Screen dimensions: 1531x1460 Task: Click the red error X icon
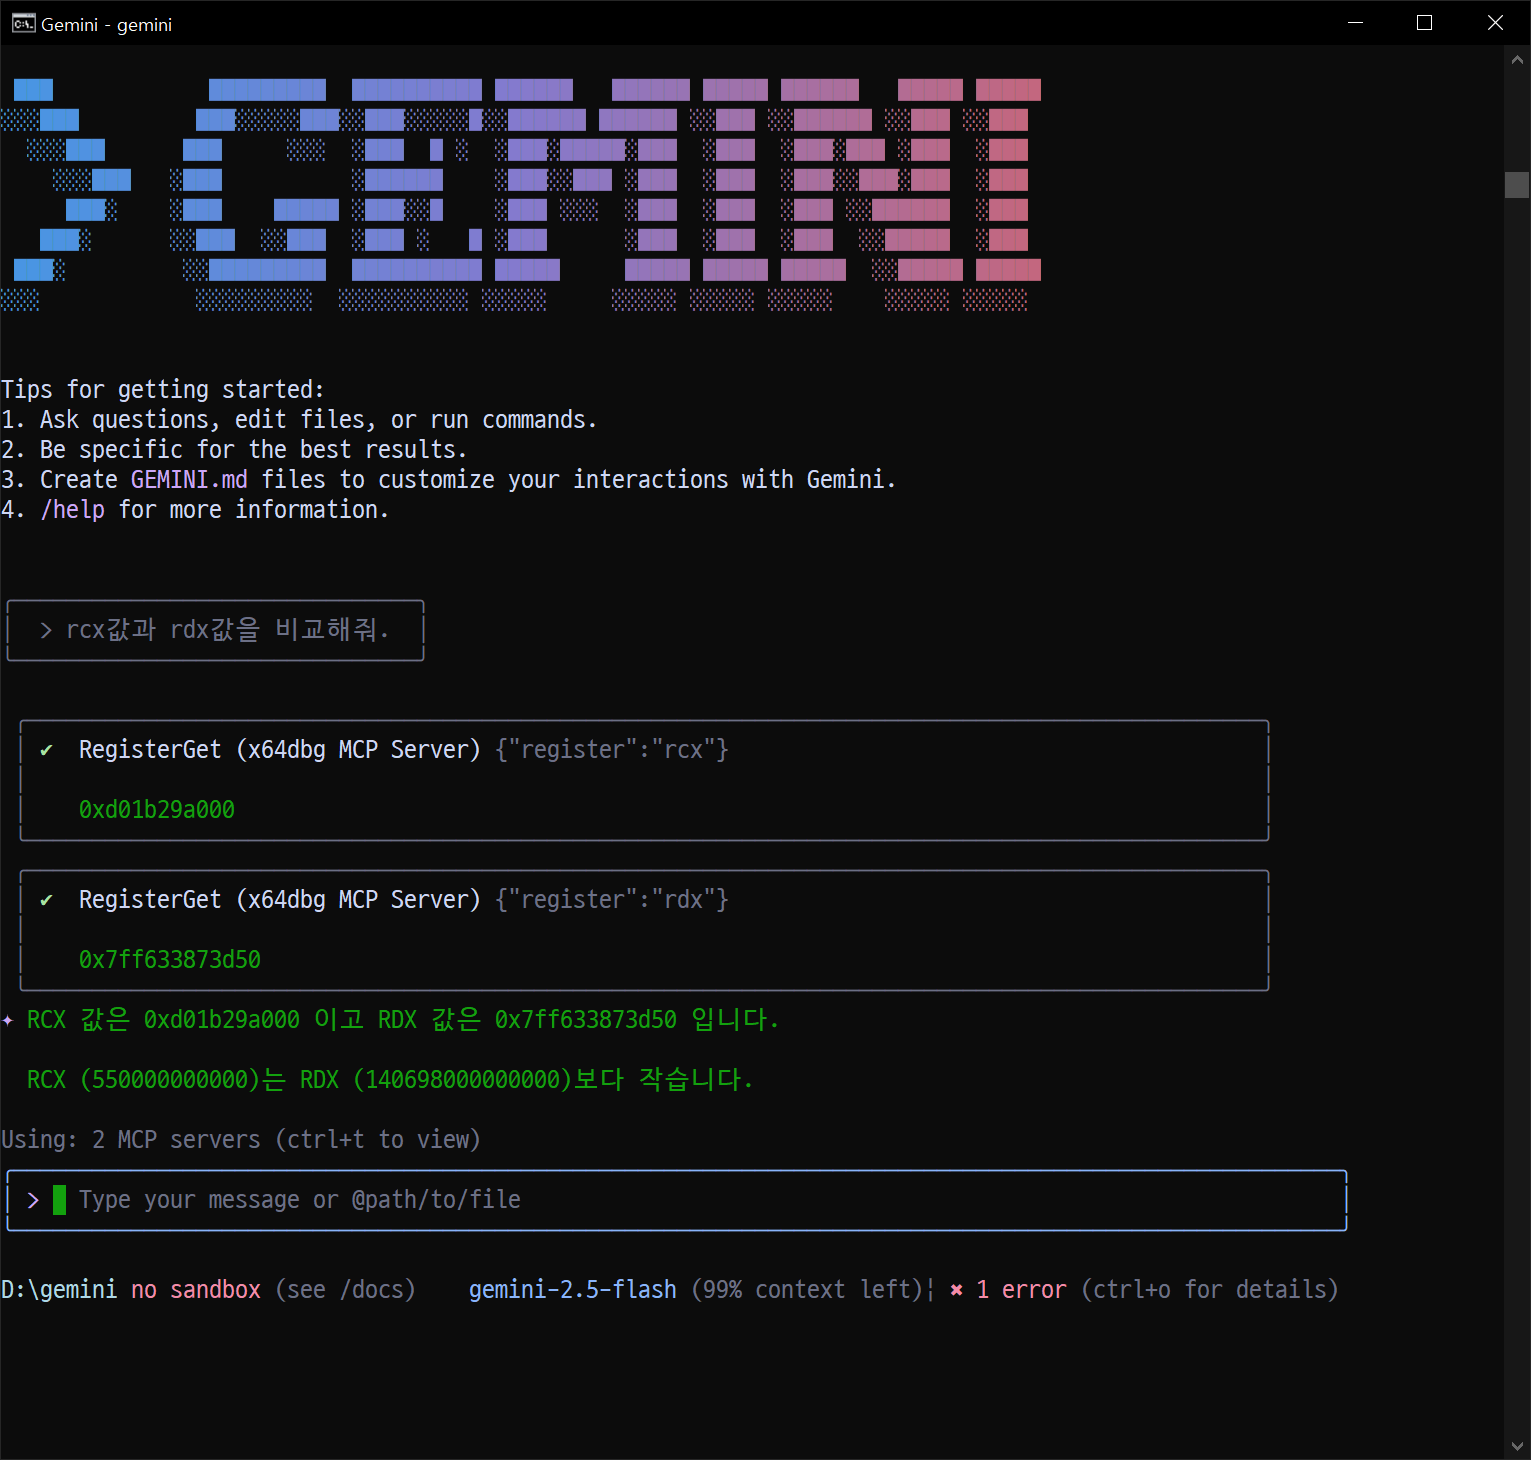coord(956,1290)
